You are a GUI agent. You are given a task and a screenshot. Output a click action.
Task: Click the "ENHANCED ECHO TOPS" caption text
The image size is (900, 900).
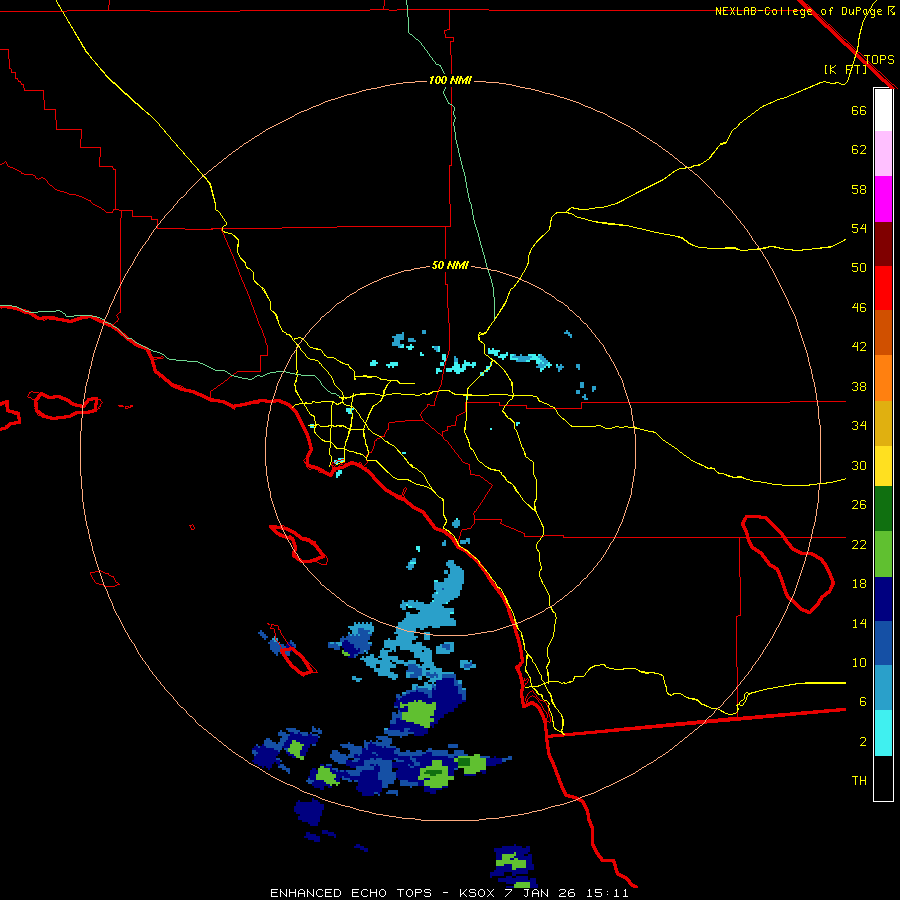(x=351, y=893)
